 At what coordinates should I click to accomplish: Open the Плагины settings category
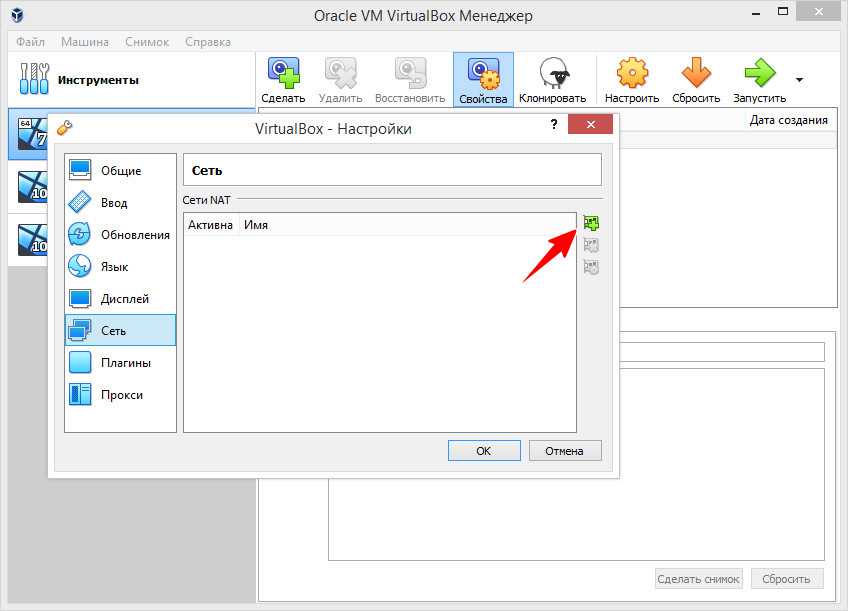tap(121, 362)
